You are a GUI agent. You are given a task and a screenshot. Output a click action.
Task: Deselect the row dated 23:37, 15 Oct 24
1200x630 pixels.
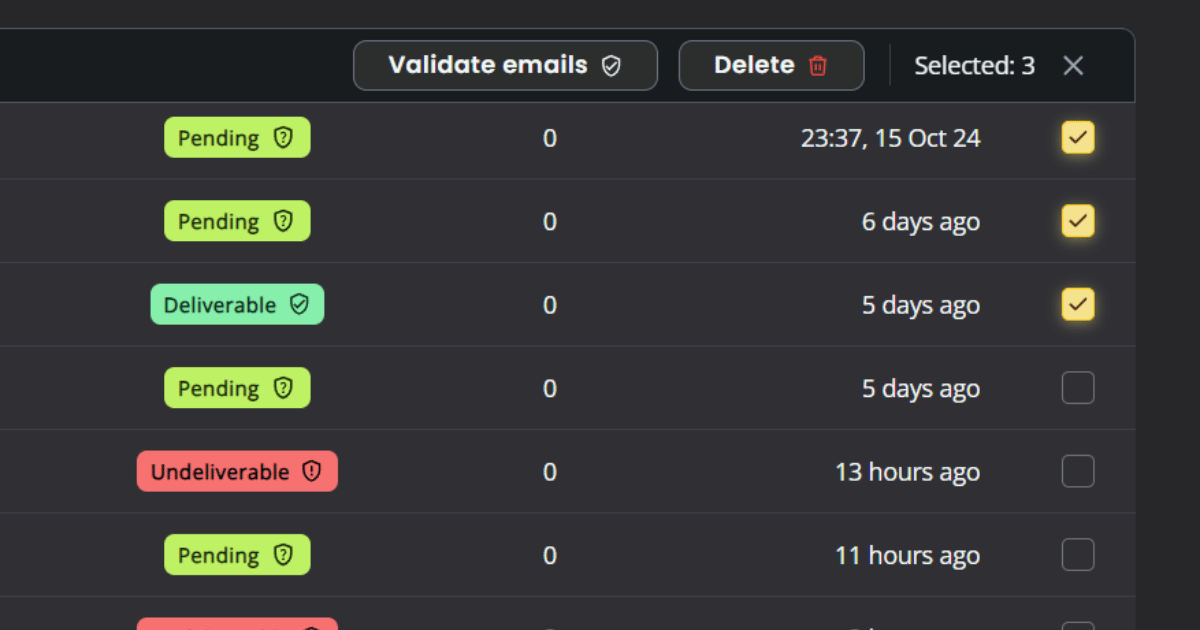(x=1077, y=137)
